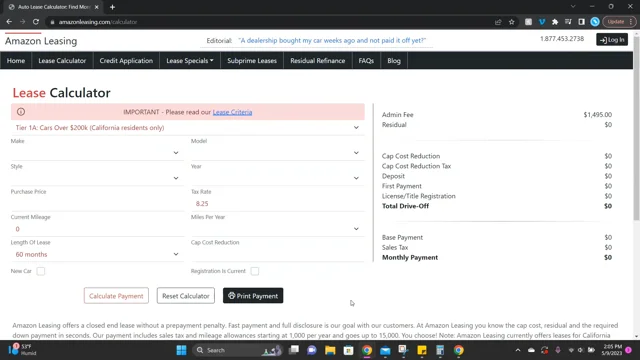The height and width of the screenshot is (360, 640).
Task: Click the browser forward arrow
Action: pyautogui.click(x=22, y=22)
